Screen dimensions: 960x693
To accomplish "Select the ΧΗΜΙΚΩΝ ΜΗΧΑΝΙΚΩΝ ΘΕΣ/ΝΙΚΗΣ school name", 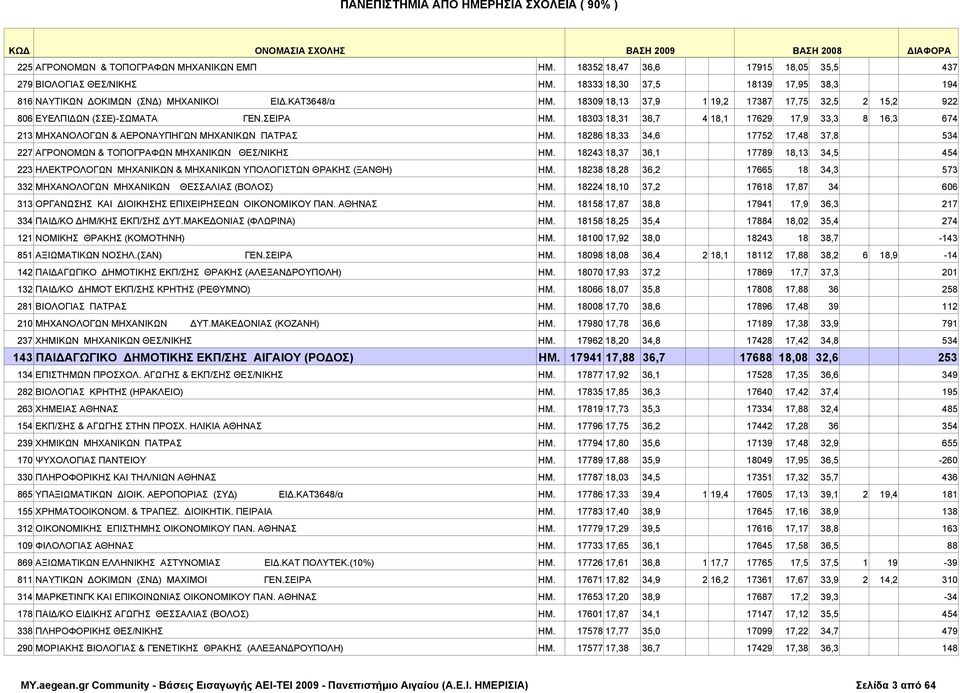I will pyautogui.click(x=114, y=342).
